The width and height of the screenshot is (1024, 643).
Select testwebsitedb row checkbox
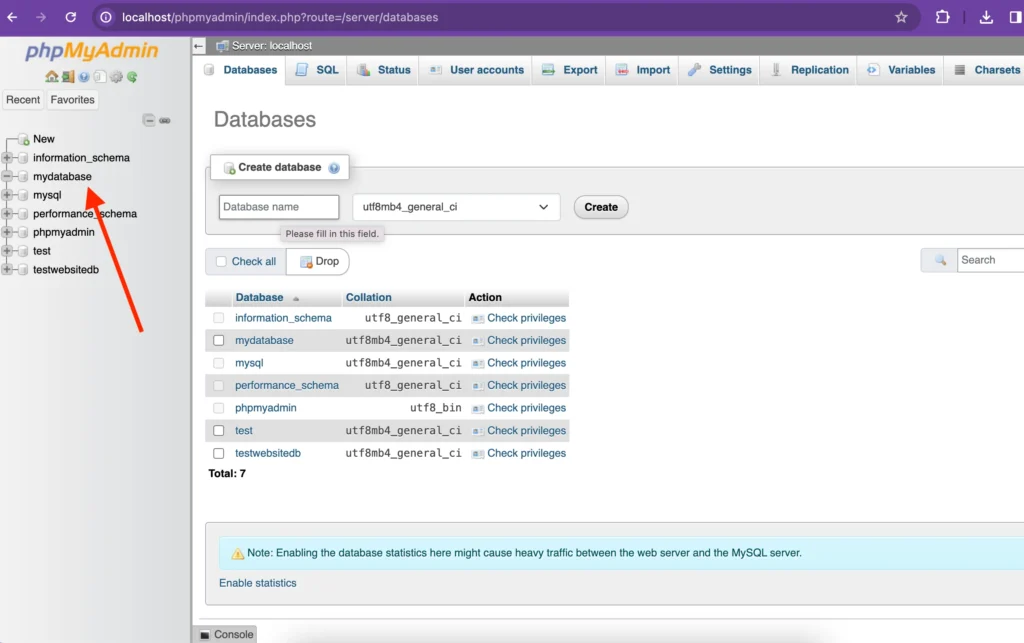(219, 453)
